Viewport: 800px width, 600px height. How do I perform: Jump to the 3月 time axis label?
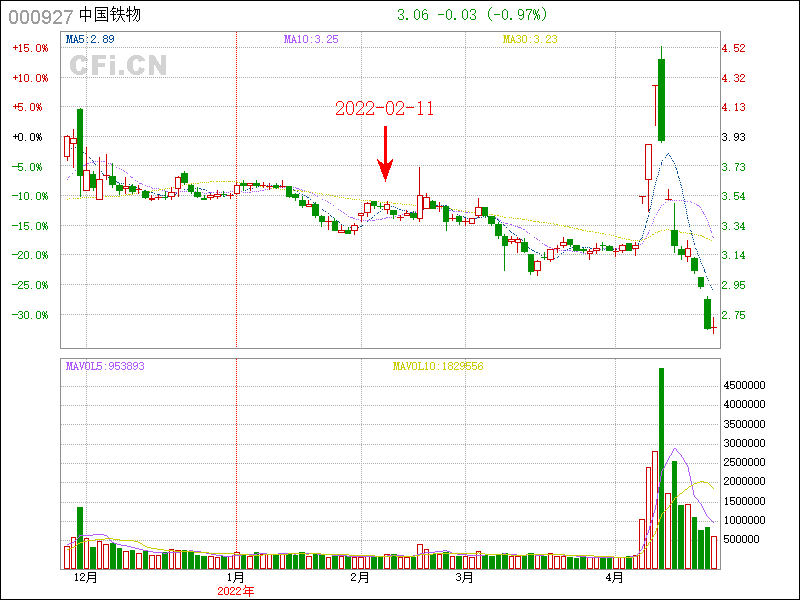(x=463, y=577)
